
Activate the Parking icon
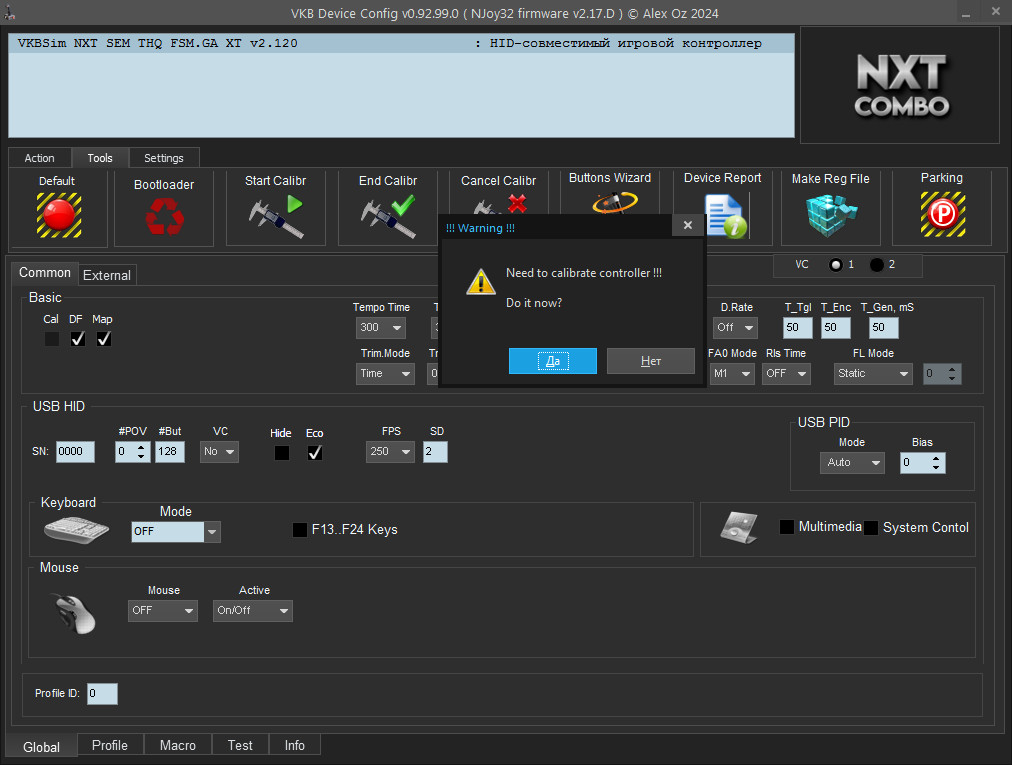click(x=943, y=214)
